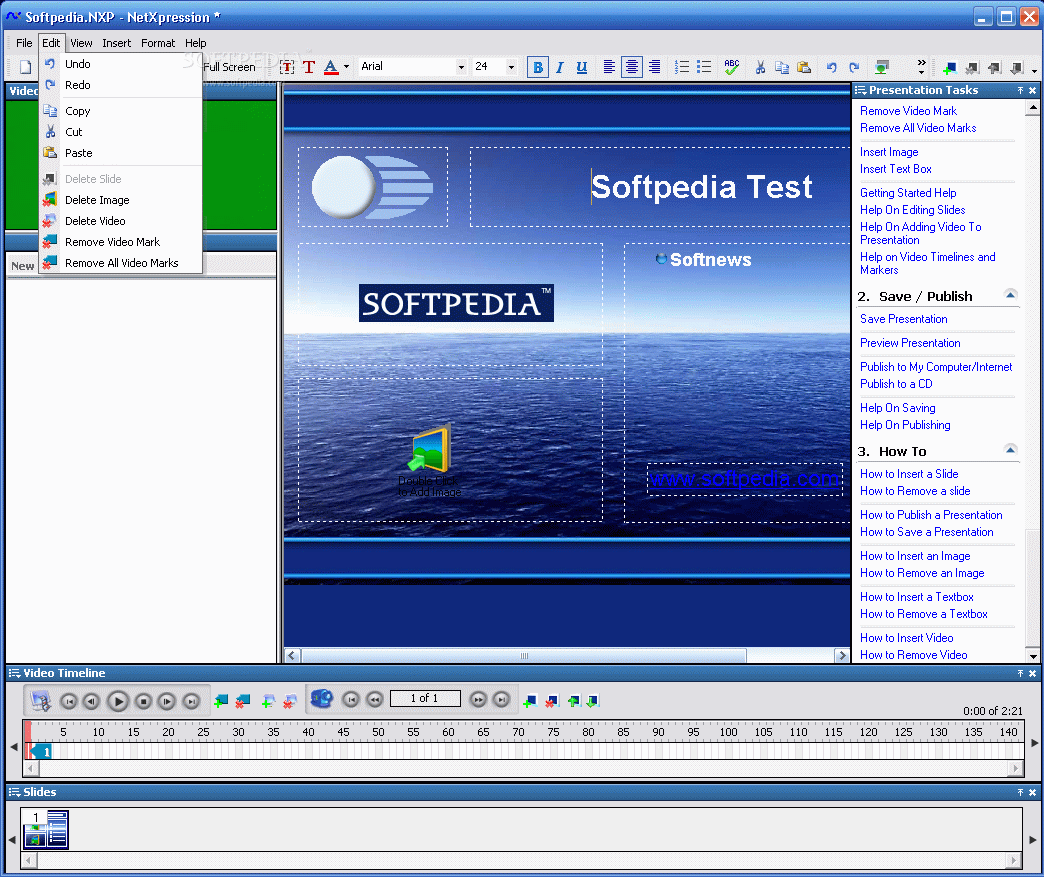Click the Insert Image task link
The height and width of the screenshot is (877, 1044).
tap(889, 152)
